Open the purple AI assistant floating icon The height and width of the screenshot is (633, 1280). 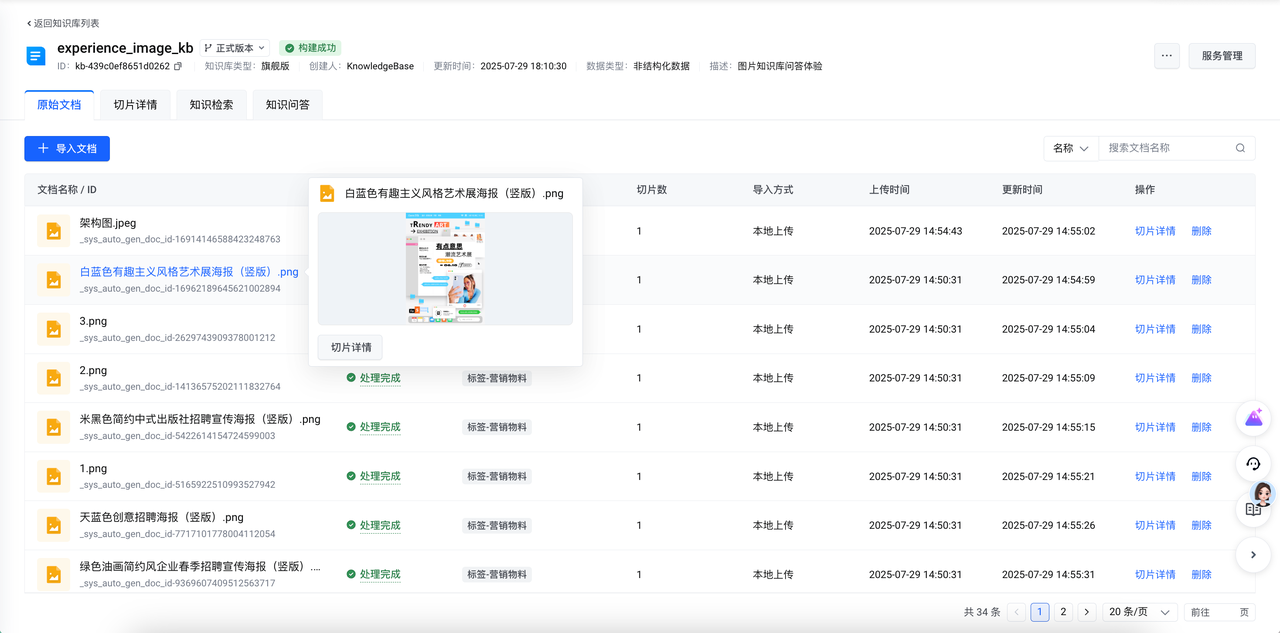tap(1254, 418)
